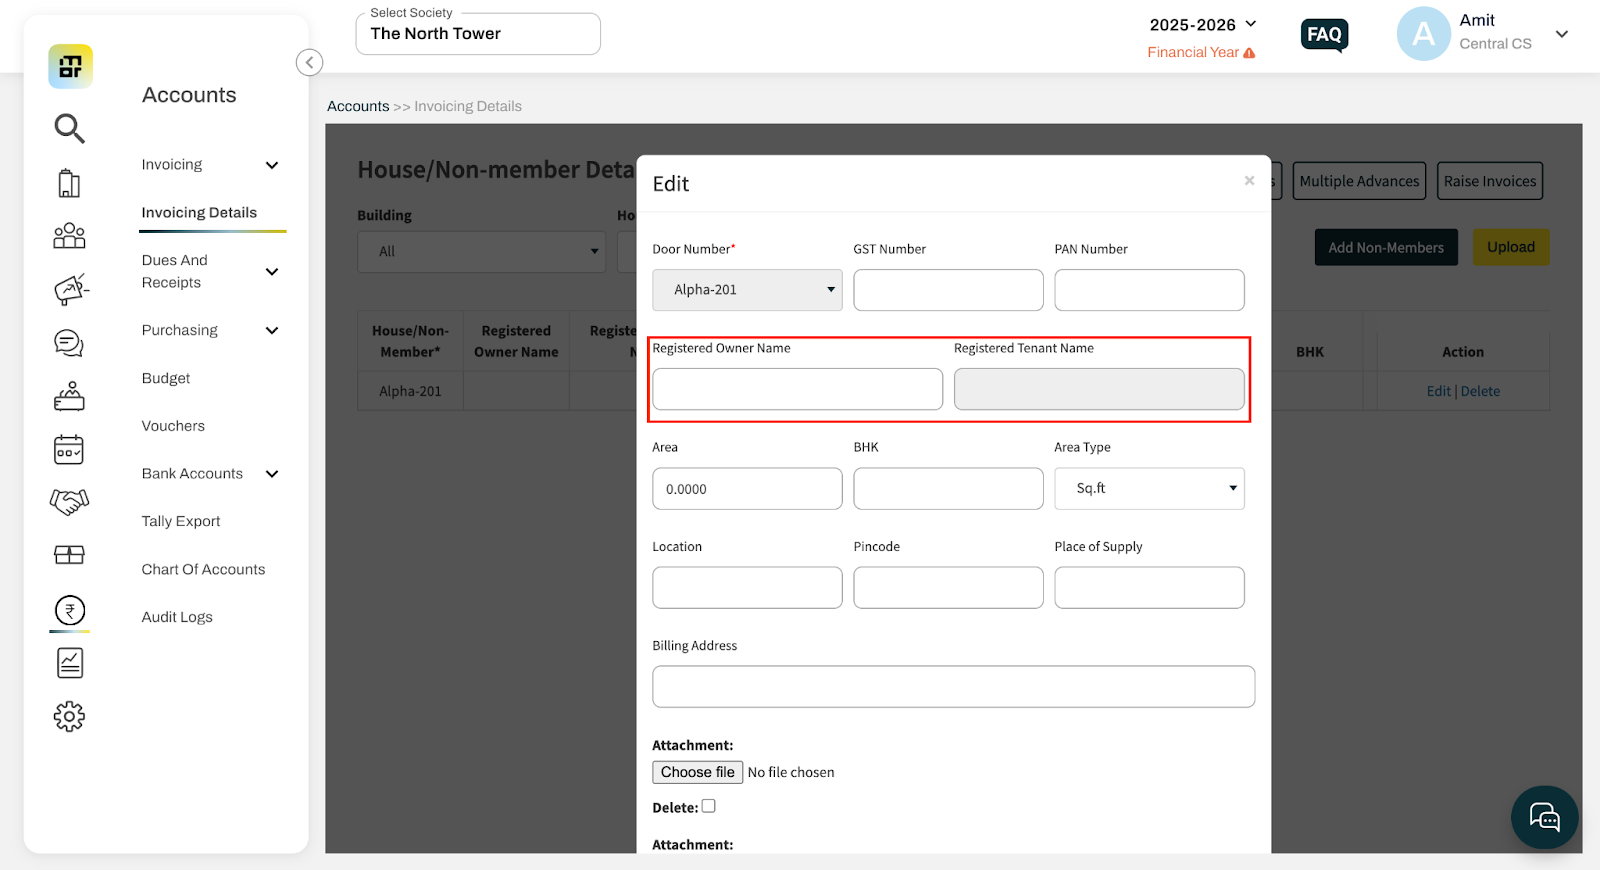Click the financial year warning icon
The image size is (1600, 870).
[x=1249, y=53]
